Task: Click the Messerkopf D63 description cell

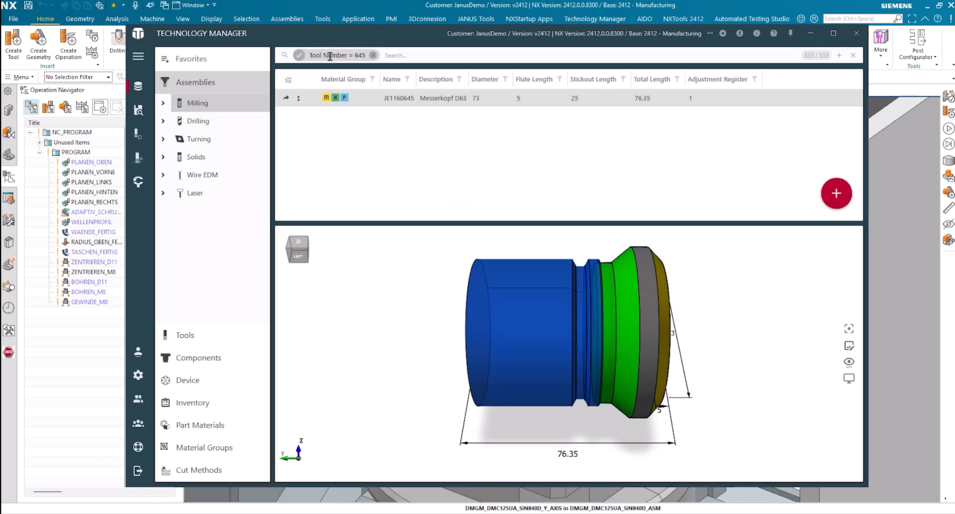Action: point(443,98)
